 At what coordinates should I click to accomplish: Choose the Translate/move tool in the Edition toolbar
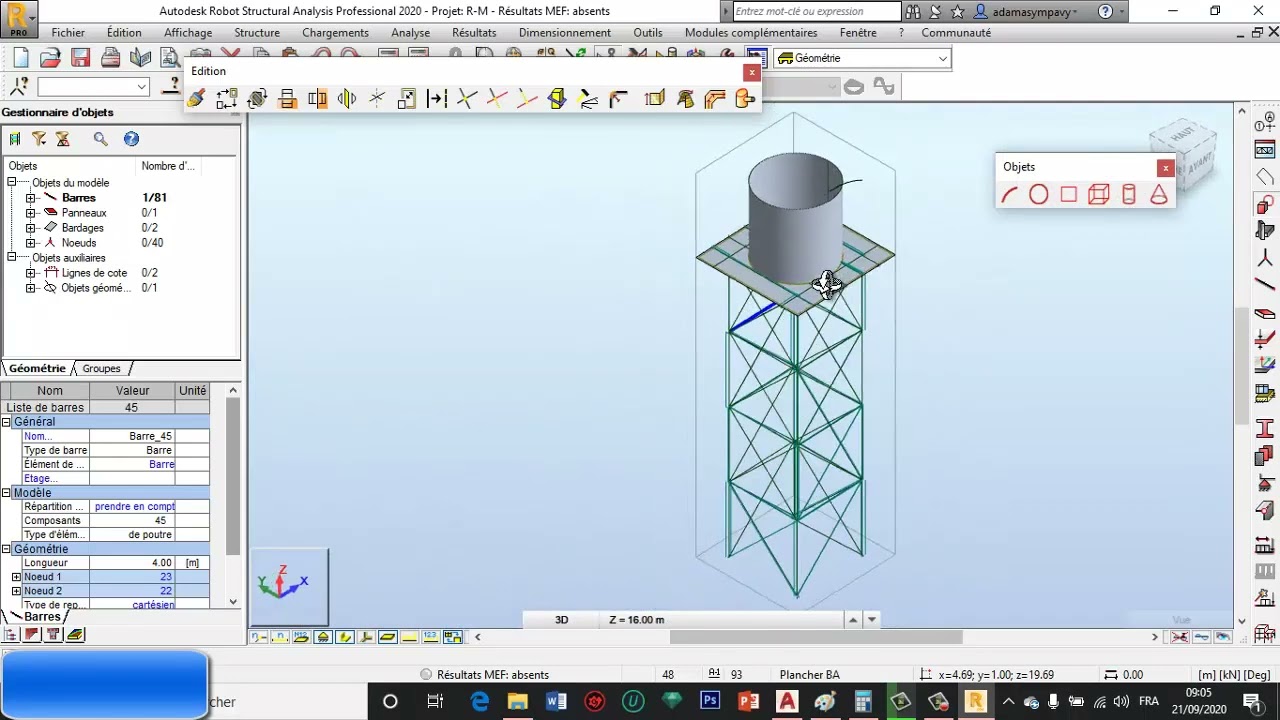tap(226, 98)
